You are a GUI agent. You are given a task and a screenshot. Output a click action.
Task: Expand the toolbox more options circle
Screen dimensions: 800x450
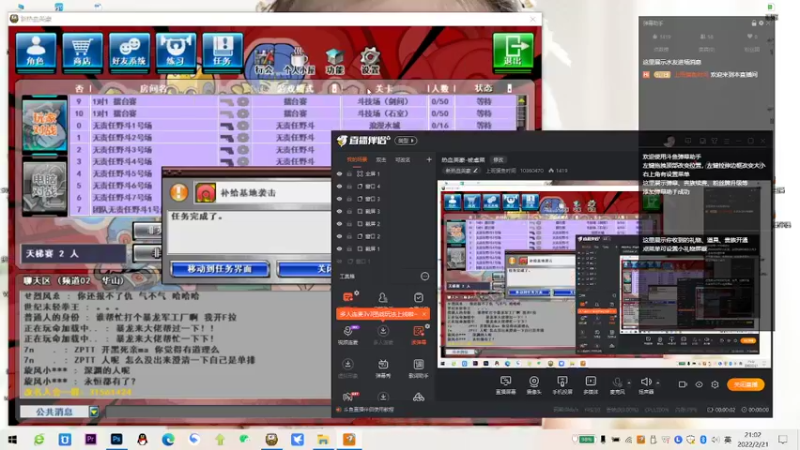pyautogui.click(x=424, y=277)
